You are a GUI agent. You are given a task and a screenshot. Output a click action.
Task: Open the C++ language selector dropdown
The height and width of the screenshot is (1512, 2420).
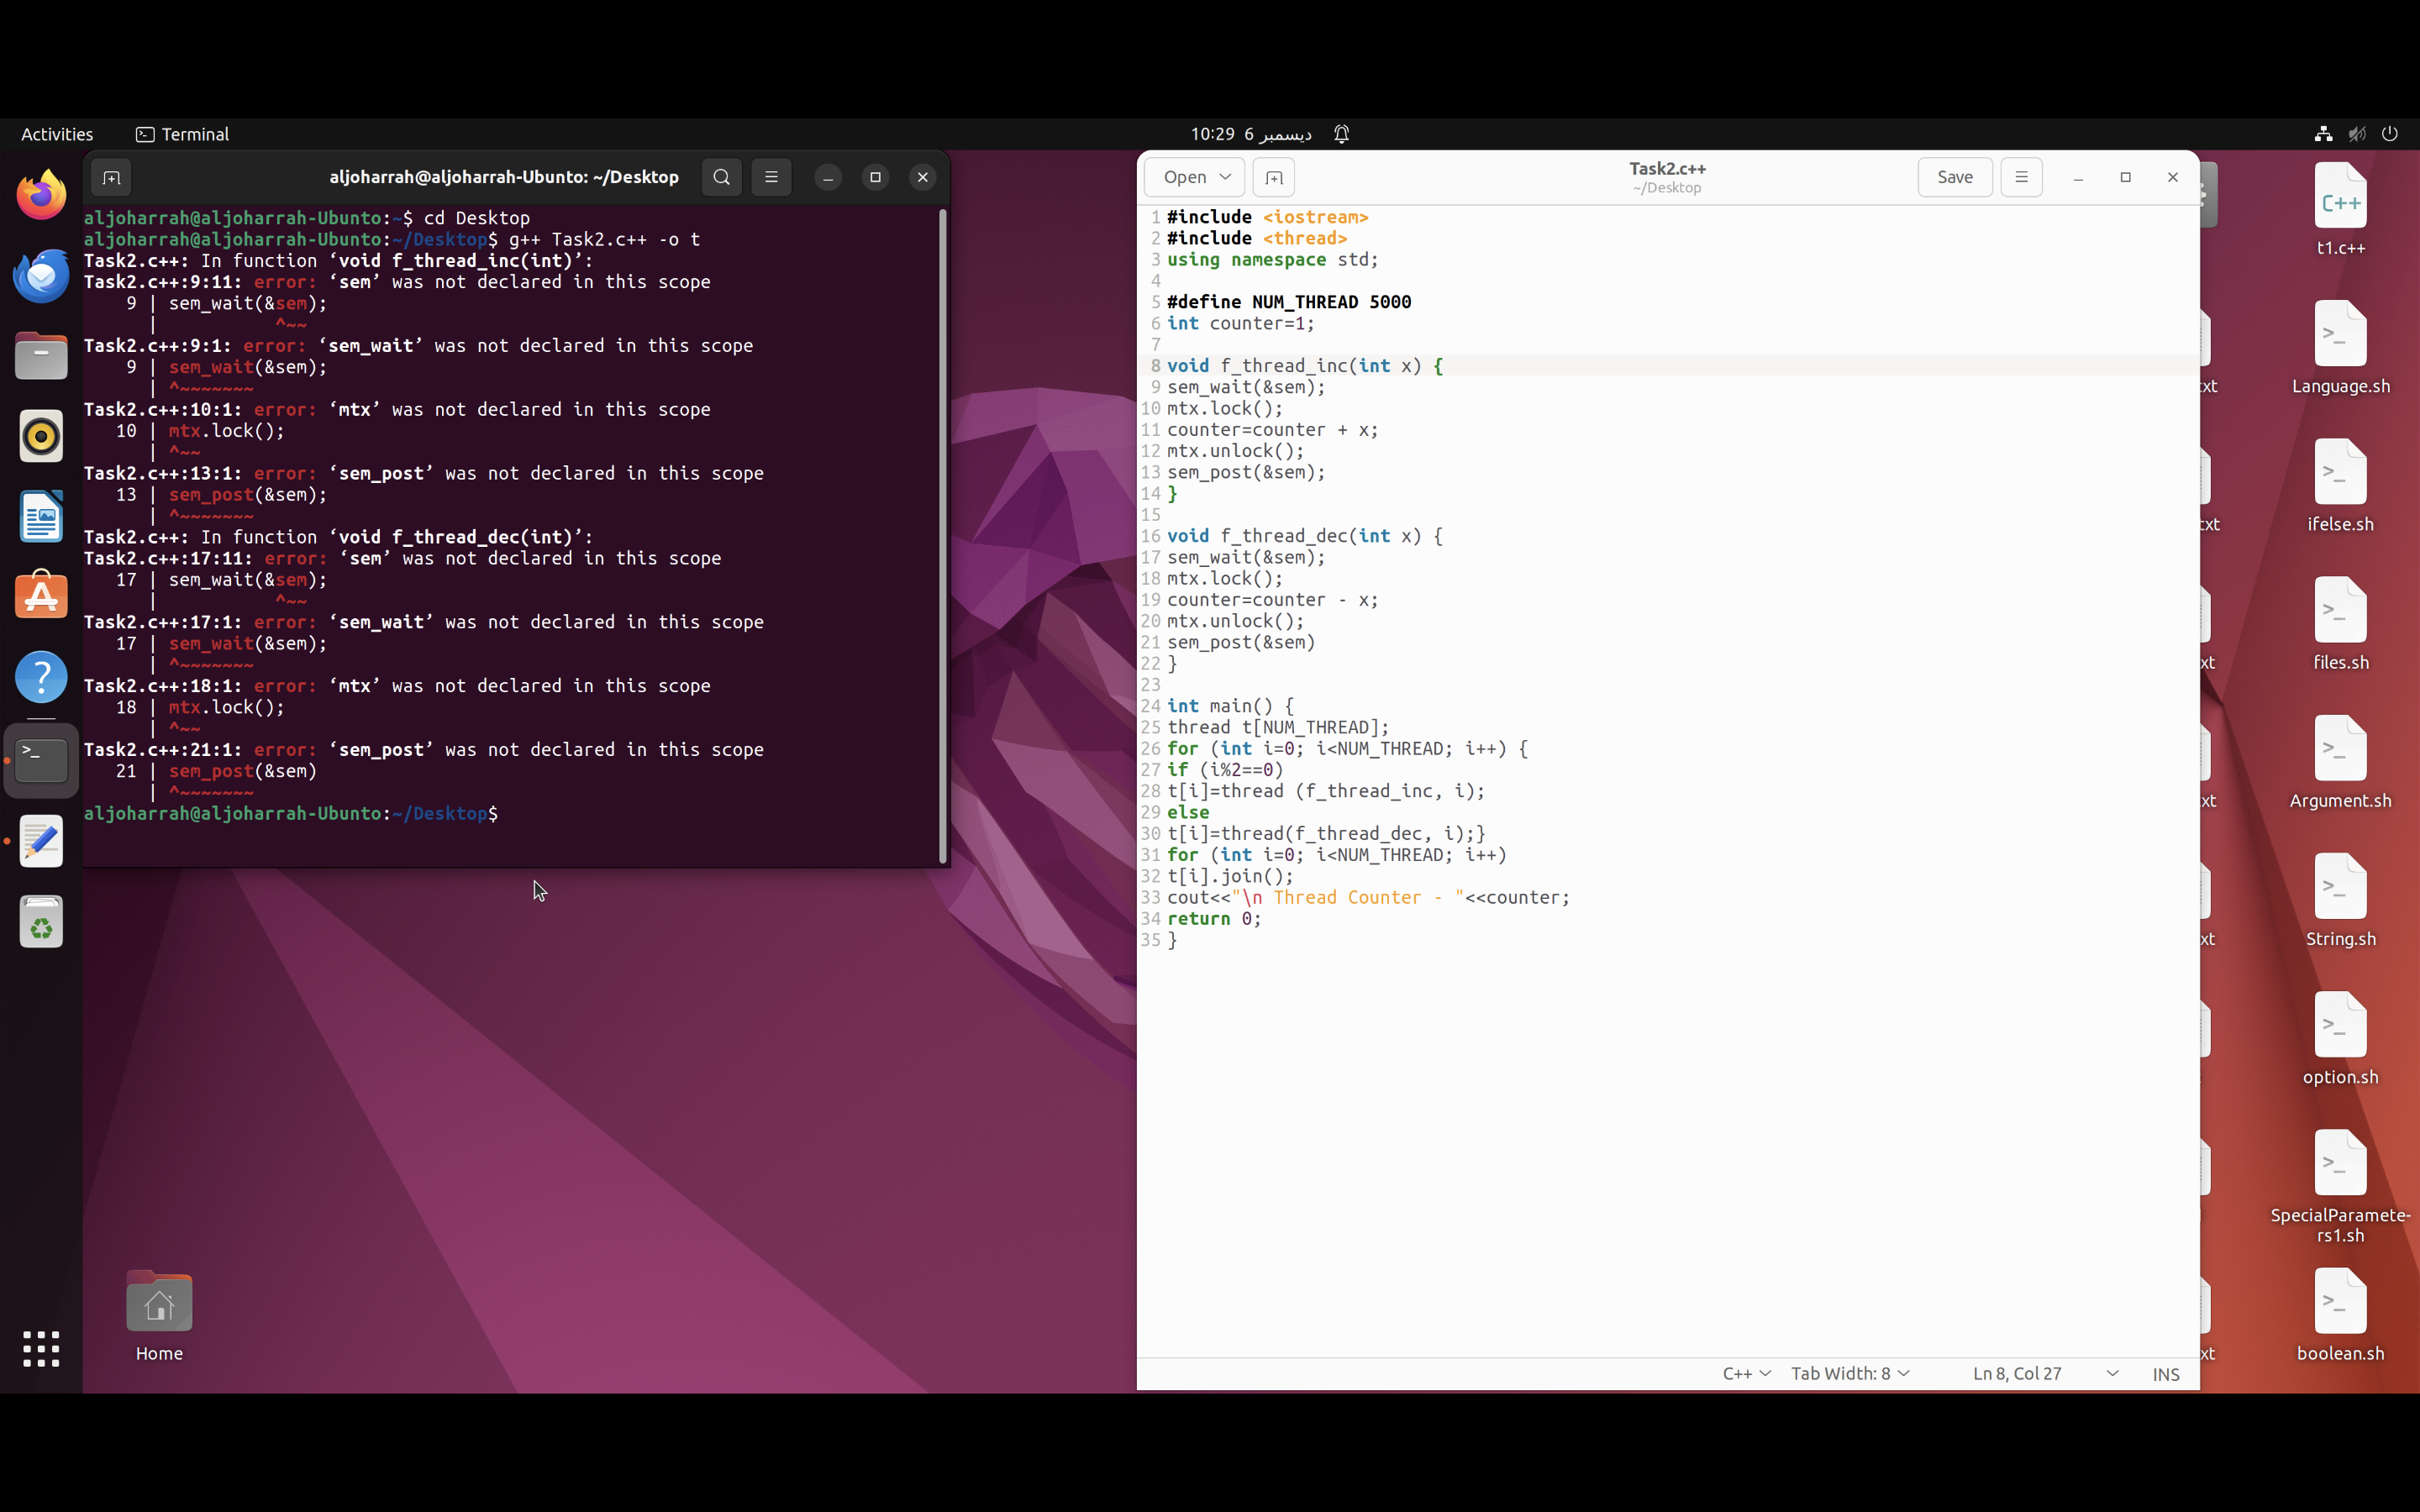coord(1746,1374)
